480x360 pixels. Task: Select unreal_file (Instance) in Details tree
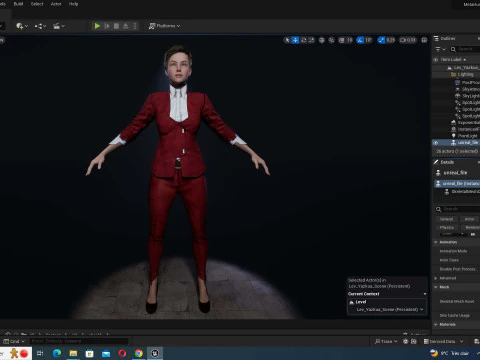[458, 183]
